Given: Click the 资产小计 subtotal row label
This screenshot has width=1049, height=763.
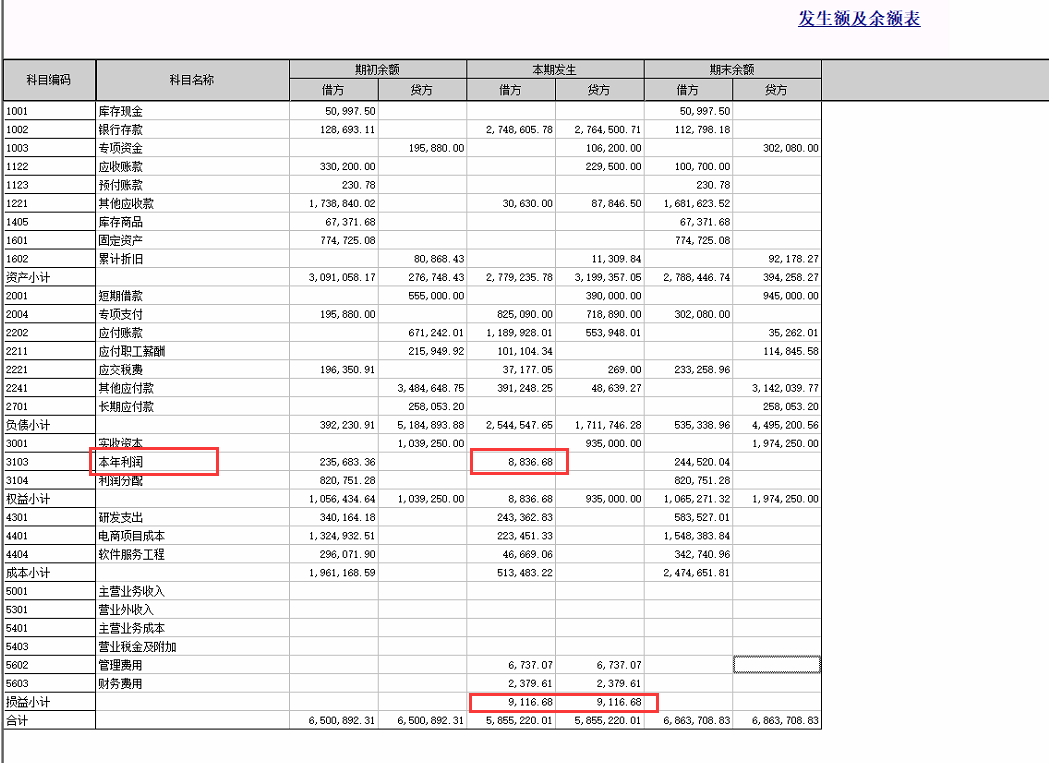Looking at the screenshot, I should click(x=27, y=277).
